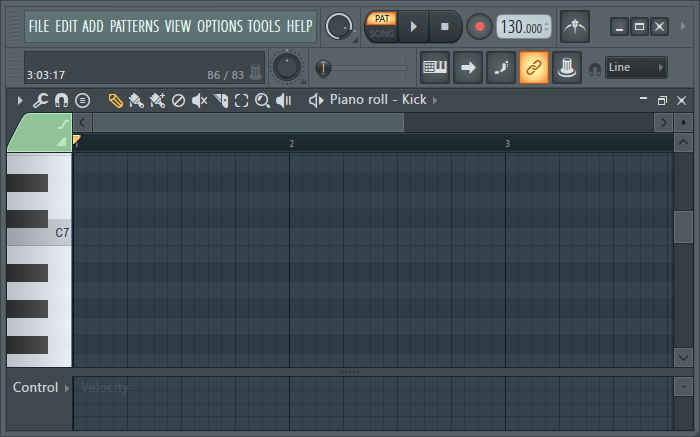Viewport: 700px width, 437px height.
Task: Click bar 3 on the timeline ruler
Action: tap(507, 144)
